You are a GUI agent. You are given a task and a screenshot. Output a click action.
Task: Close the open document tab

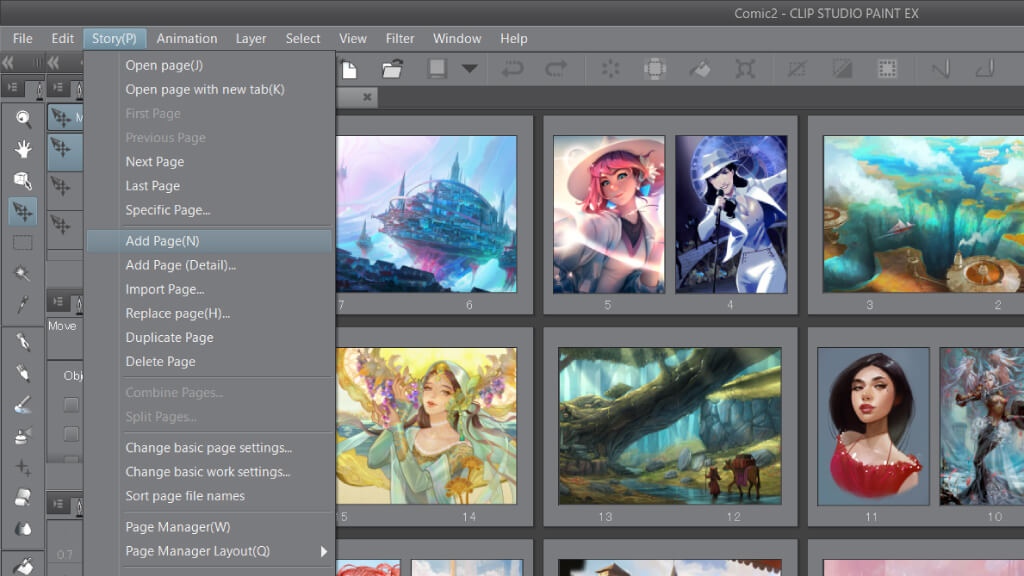tap(367, 97)
